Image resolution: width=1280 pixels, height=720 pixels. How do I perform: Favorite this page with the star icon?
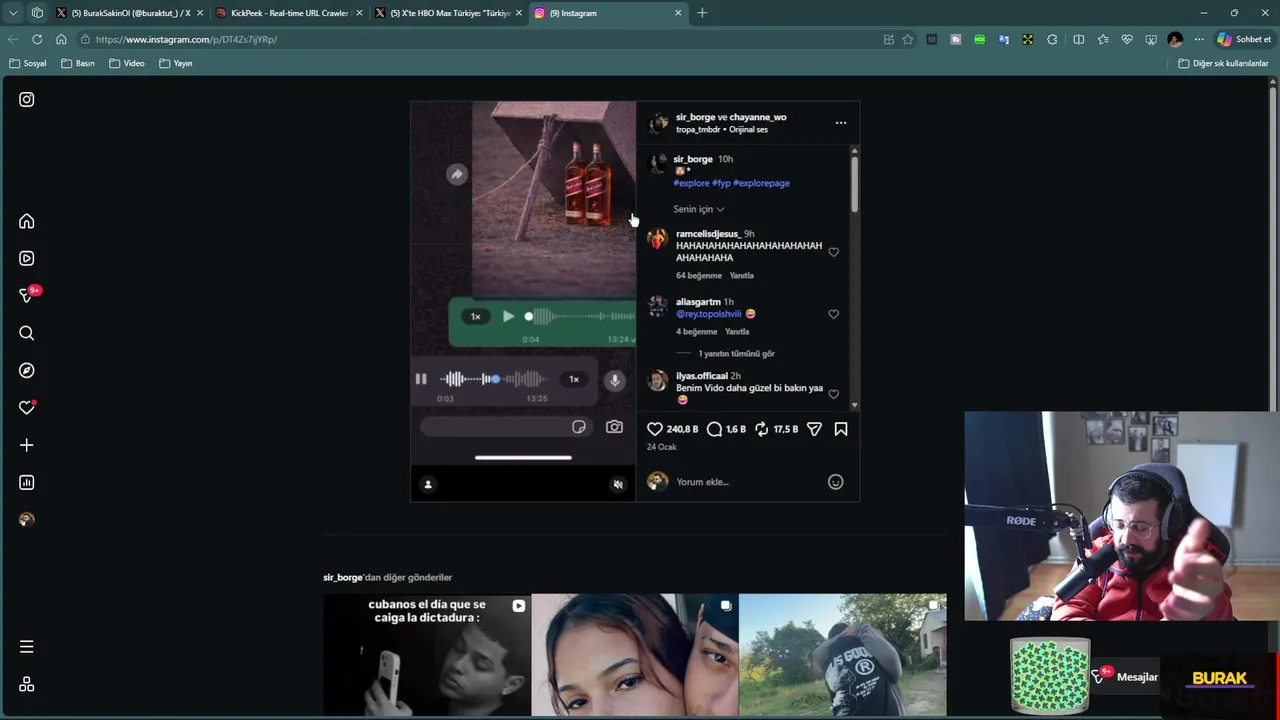[908, 39]
